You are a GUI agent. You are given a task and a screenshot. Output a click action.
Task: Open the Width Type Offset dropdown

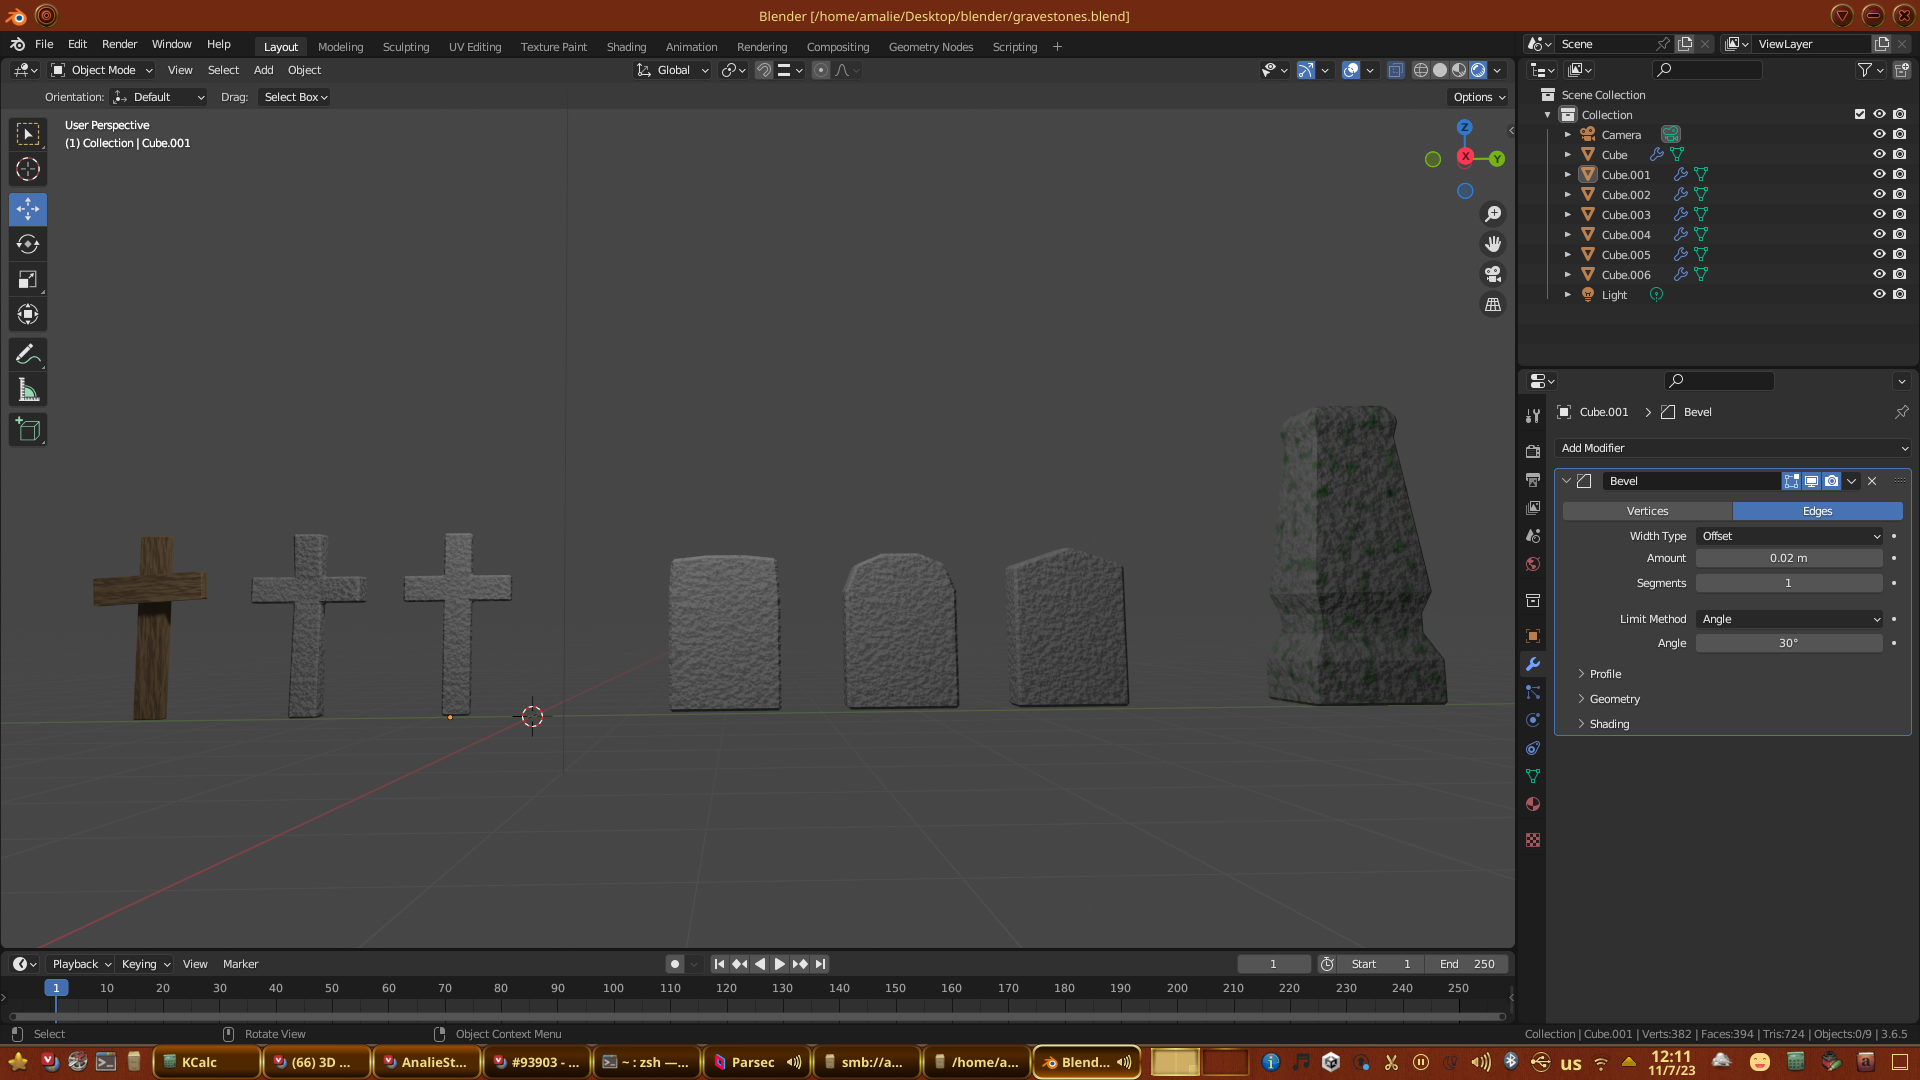(1788, 536)
